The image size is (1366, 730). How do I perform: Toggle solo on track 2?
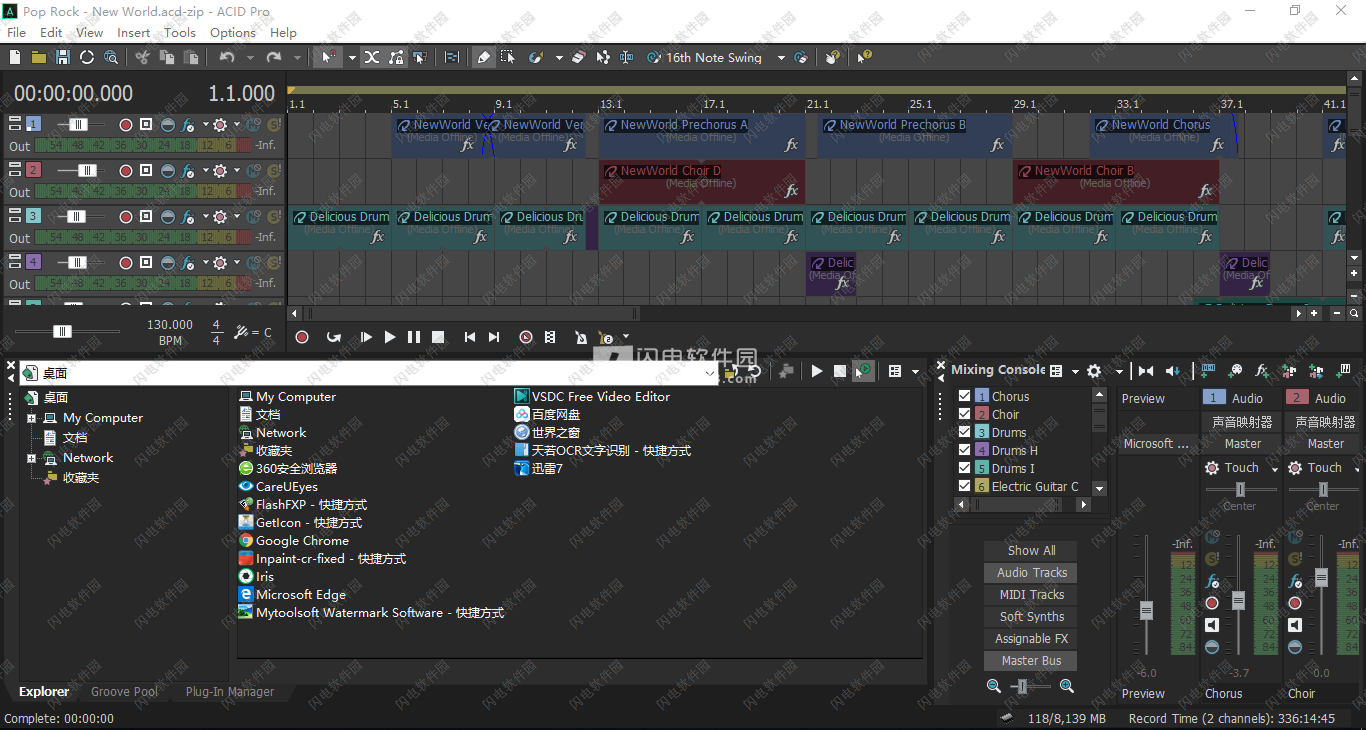[x=274, y=171]
